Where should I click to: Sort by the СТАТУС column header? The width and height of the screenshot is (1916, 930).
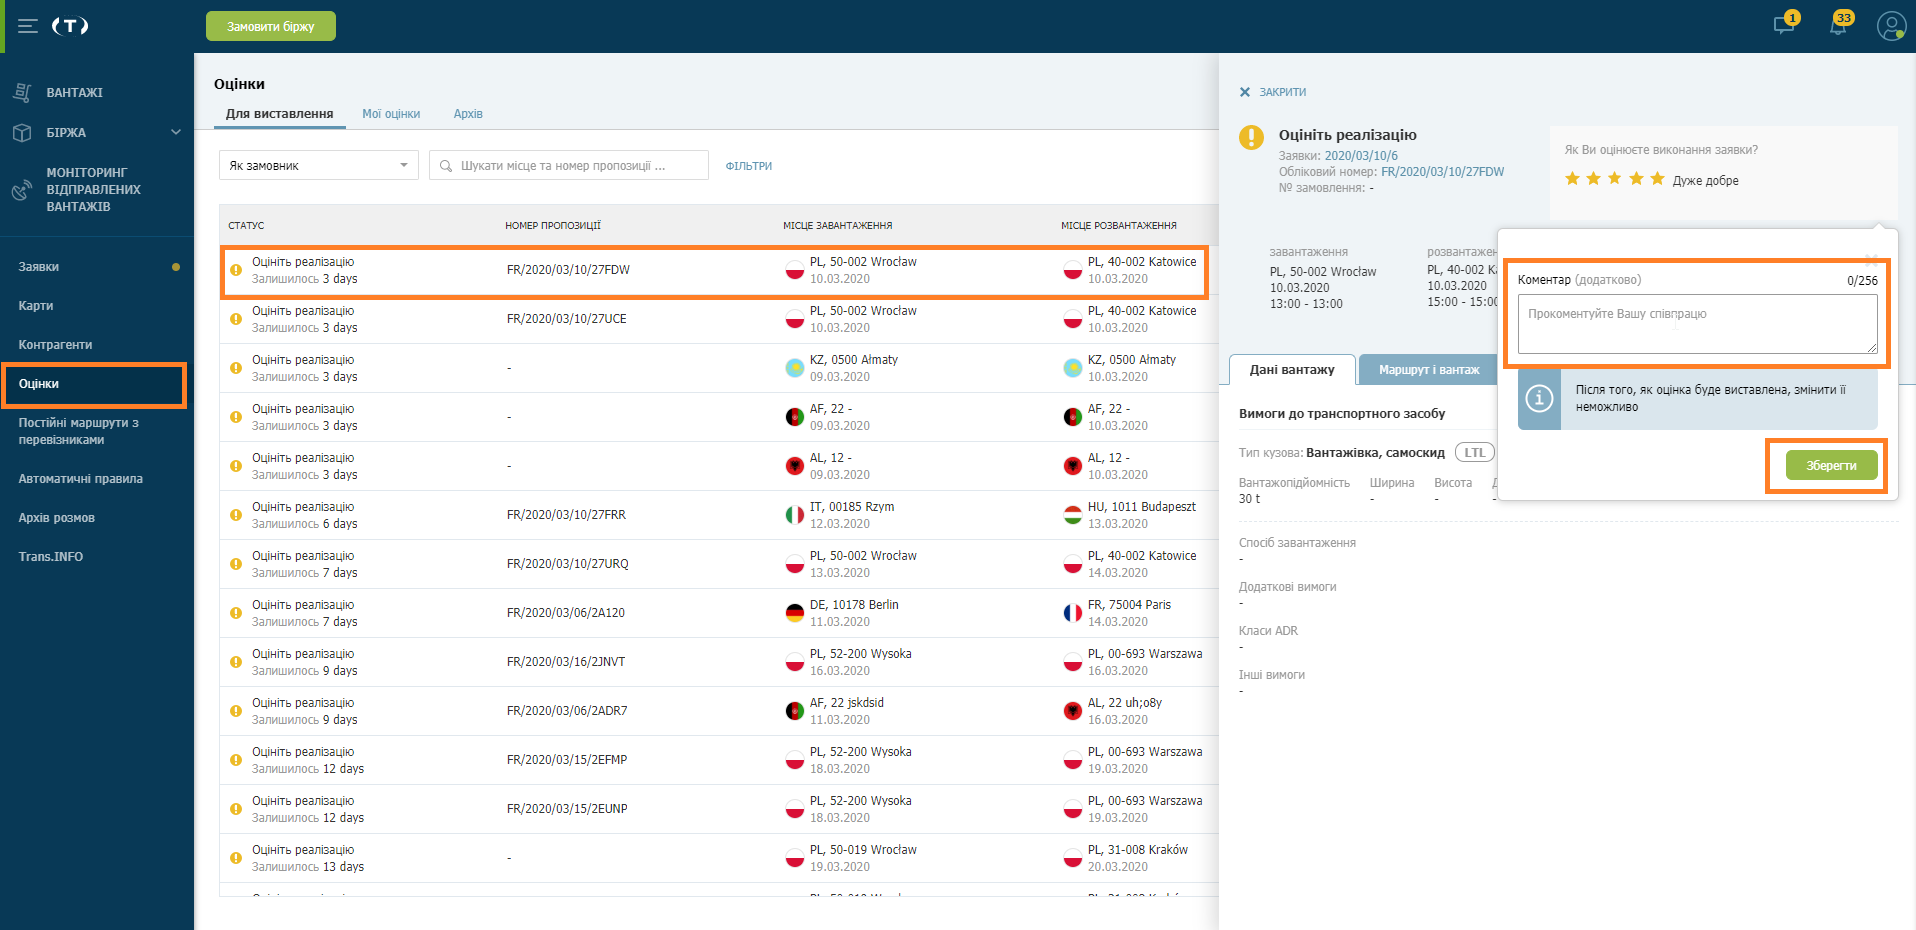point(246,226)
